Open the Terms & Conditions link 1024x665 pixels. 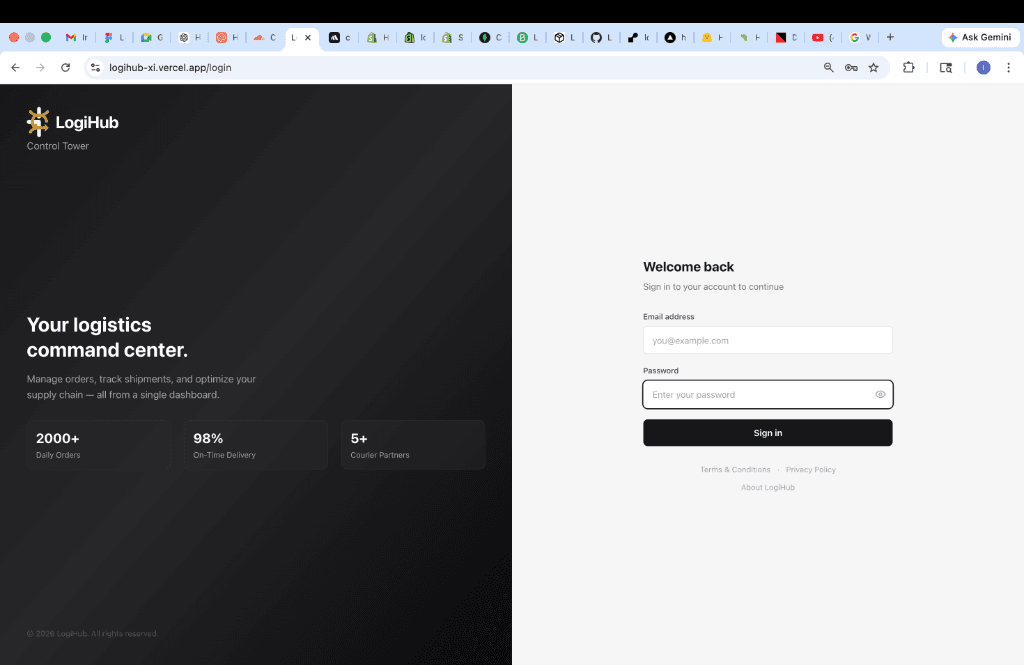point(735,470)
